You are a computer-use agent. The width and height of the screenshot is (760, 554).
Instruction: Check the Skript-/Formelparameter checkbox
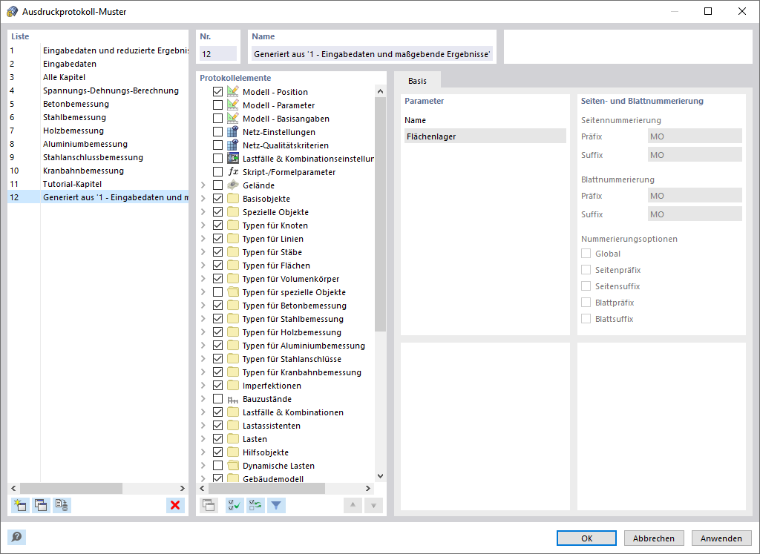pyautogui.click(x=218, y=172)
